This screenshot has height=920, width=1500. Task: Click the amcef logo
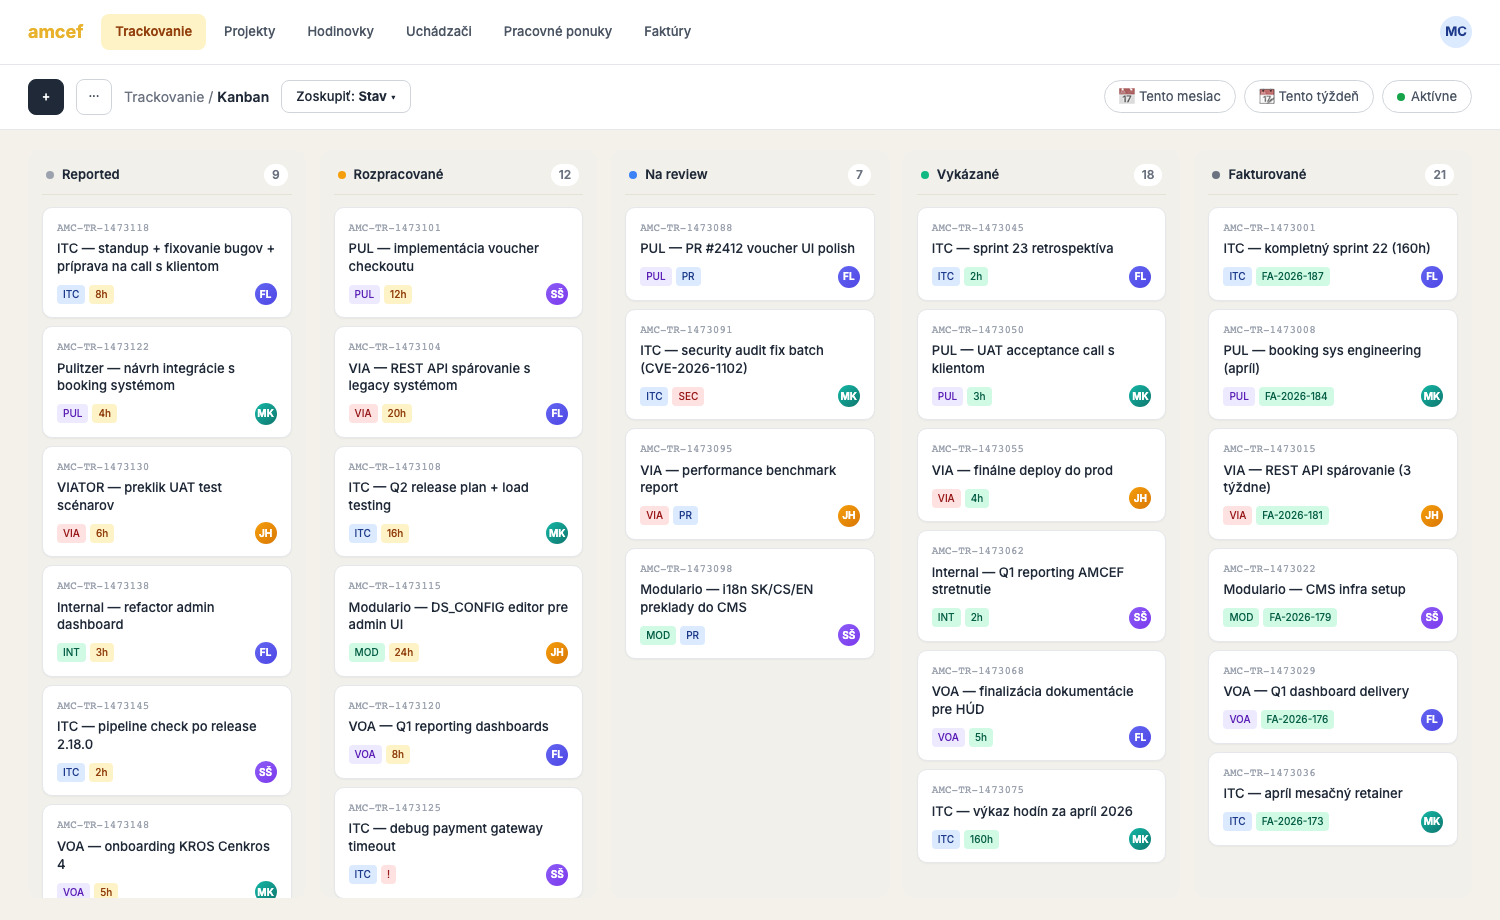[55, 32]
